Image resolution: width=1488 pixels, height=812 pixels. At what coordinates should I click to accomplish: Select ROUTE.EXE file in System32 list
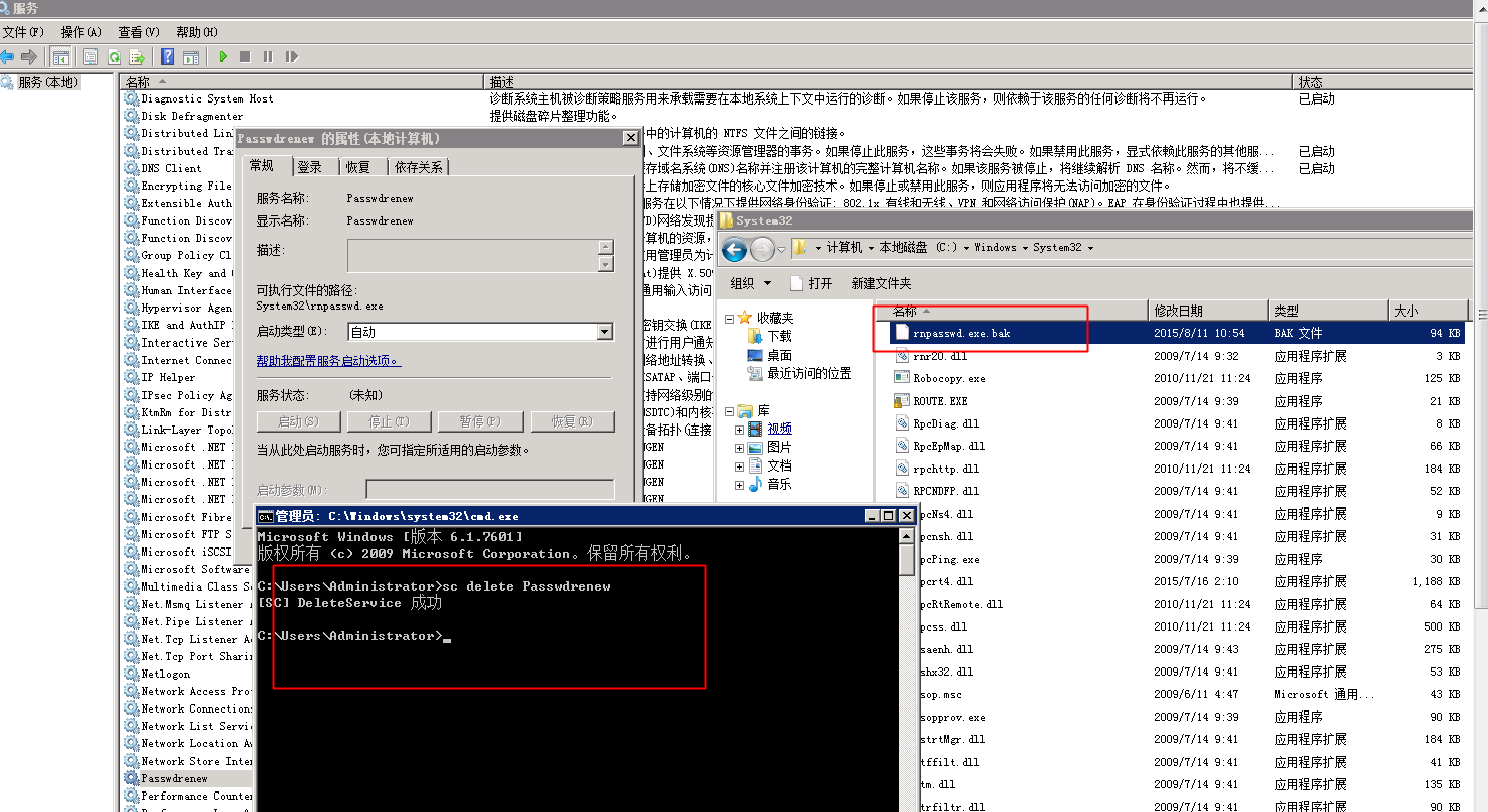click(940, 401)
